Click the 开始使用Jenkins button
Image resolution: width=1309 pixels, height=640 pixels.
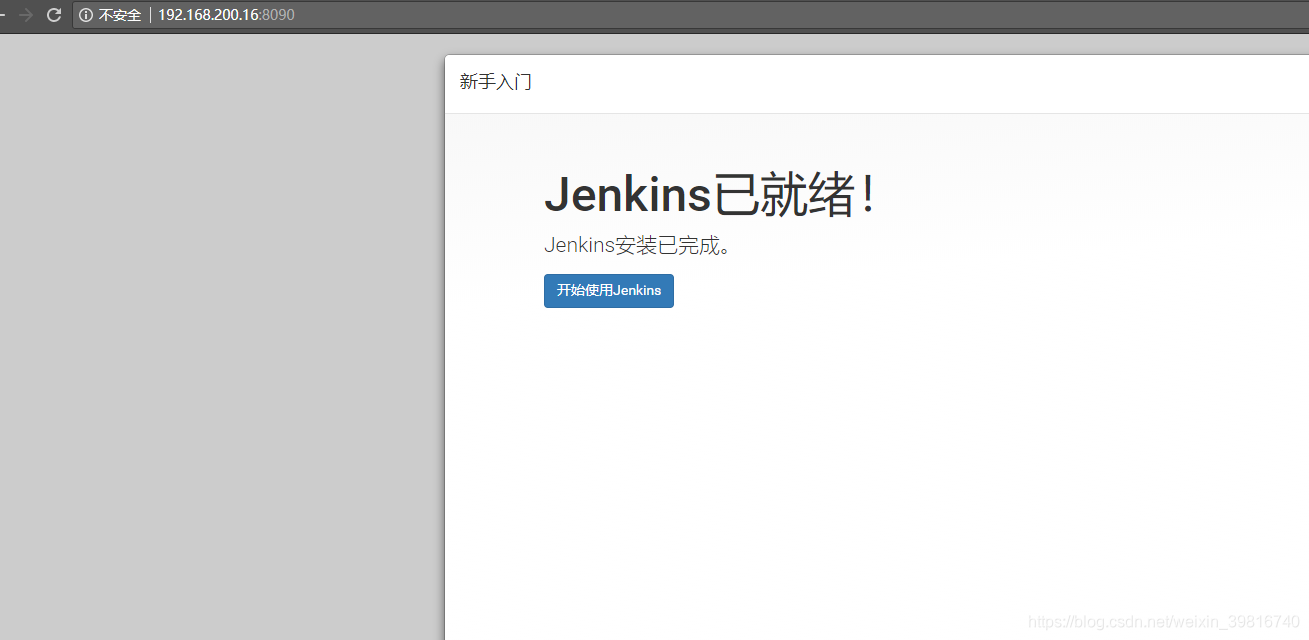609,291
